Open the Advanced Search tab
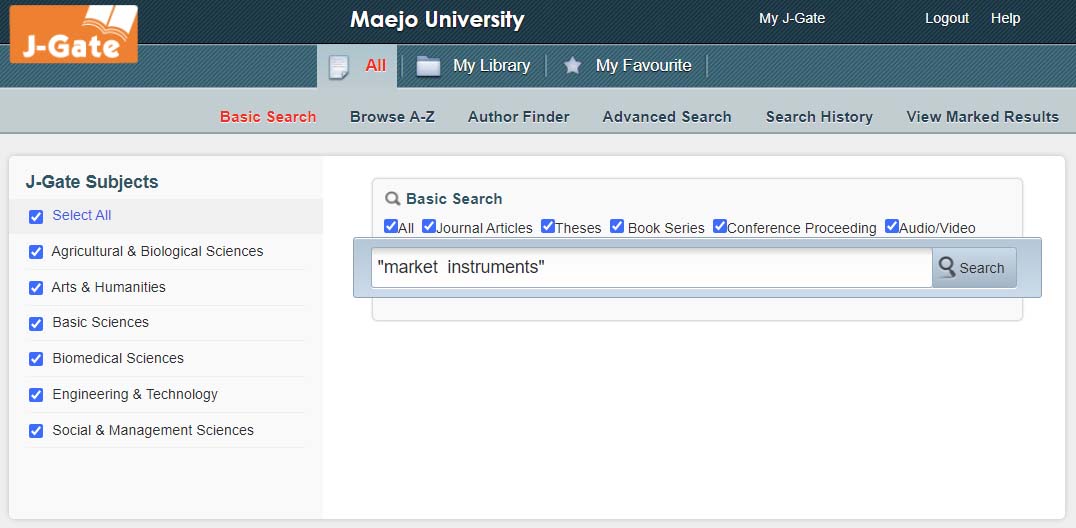 click(667, 117)
